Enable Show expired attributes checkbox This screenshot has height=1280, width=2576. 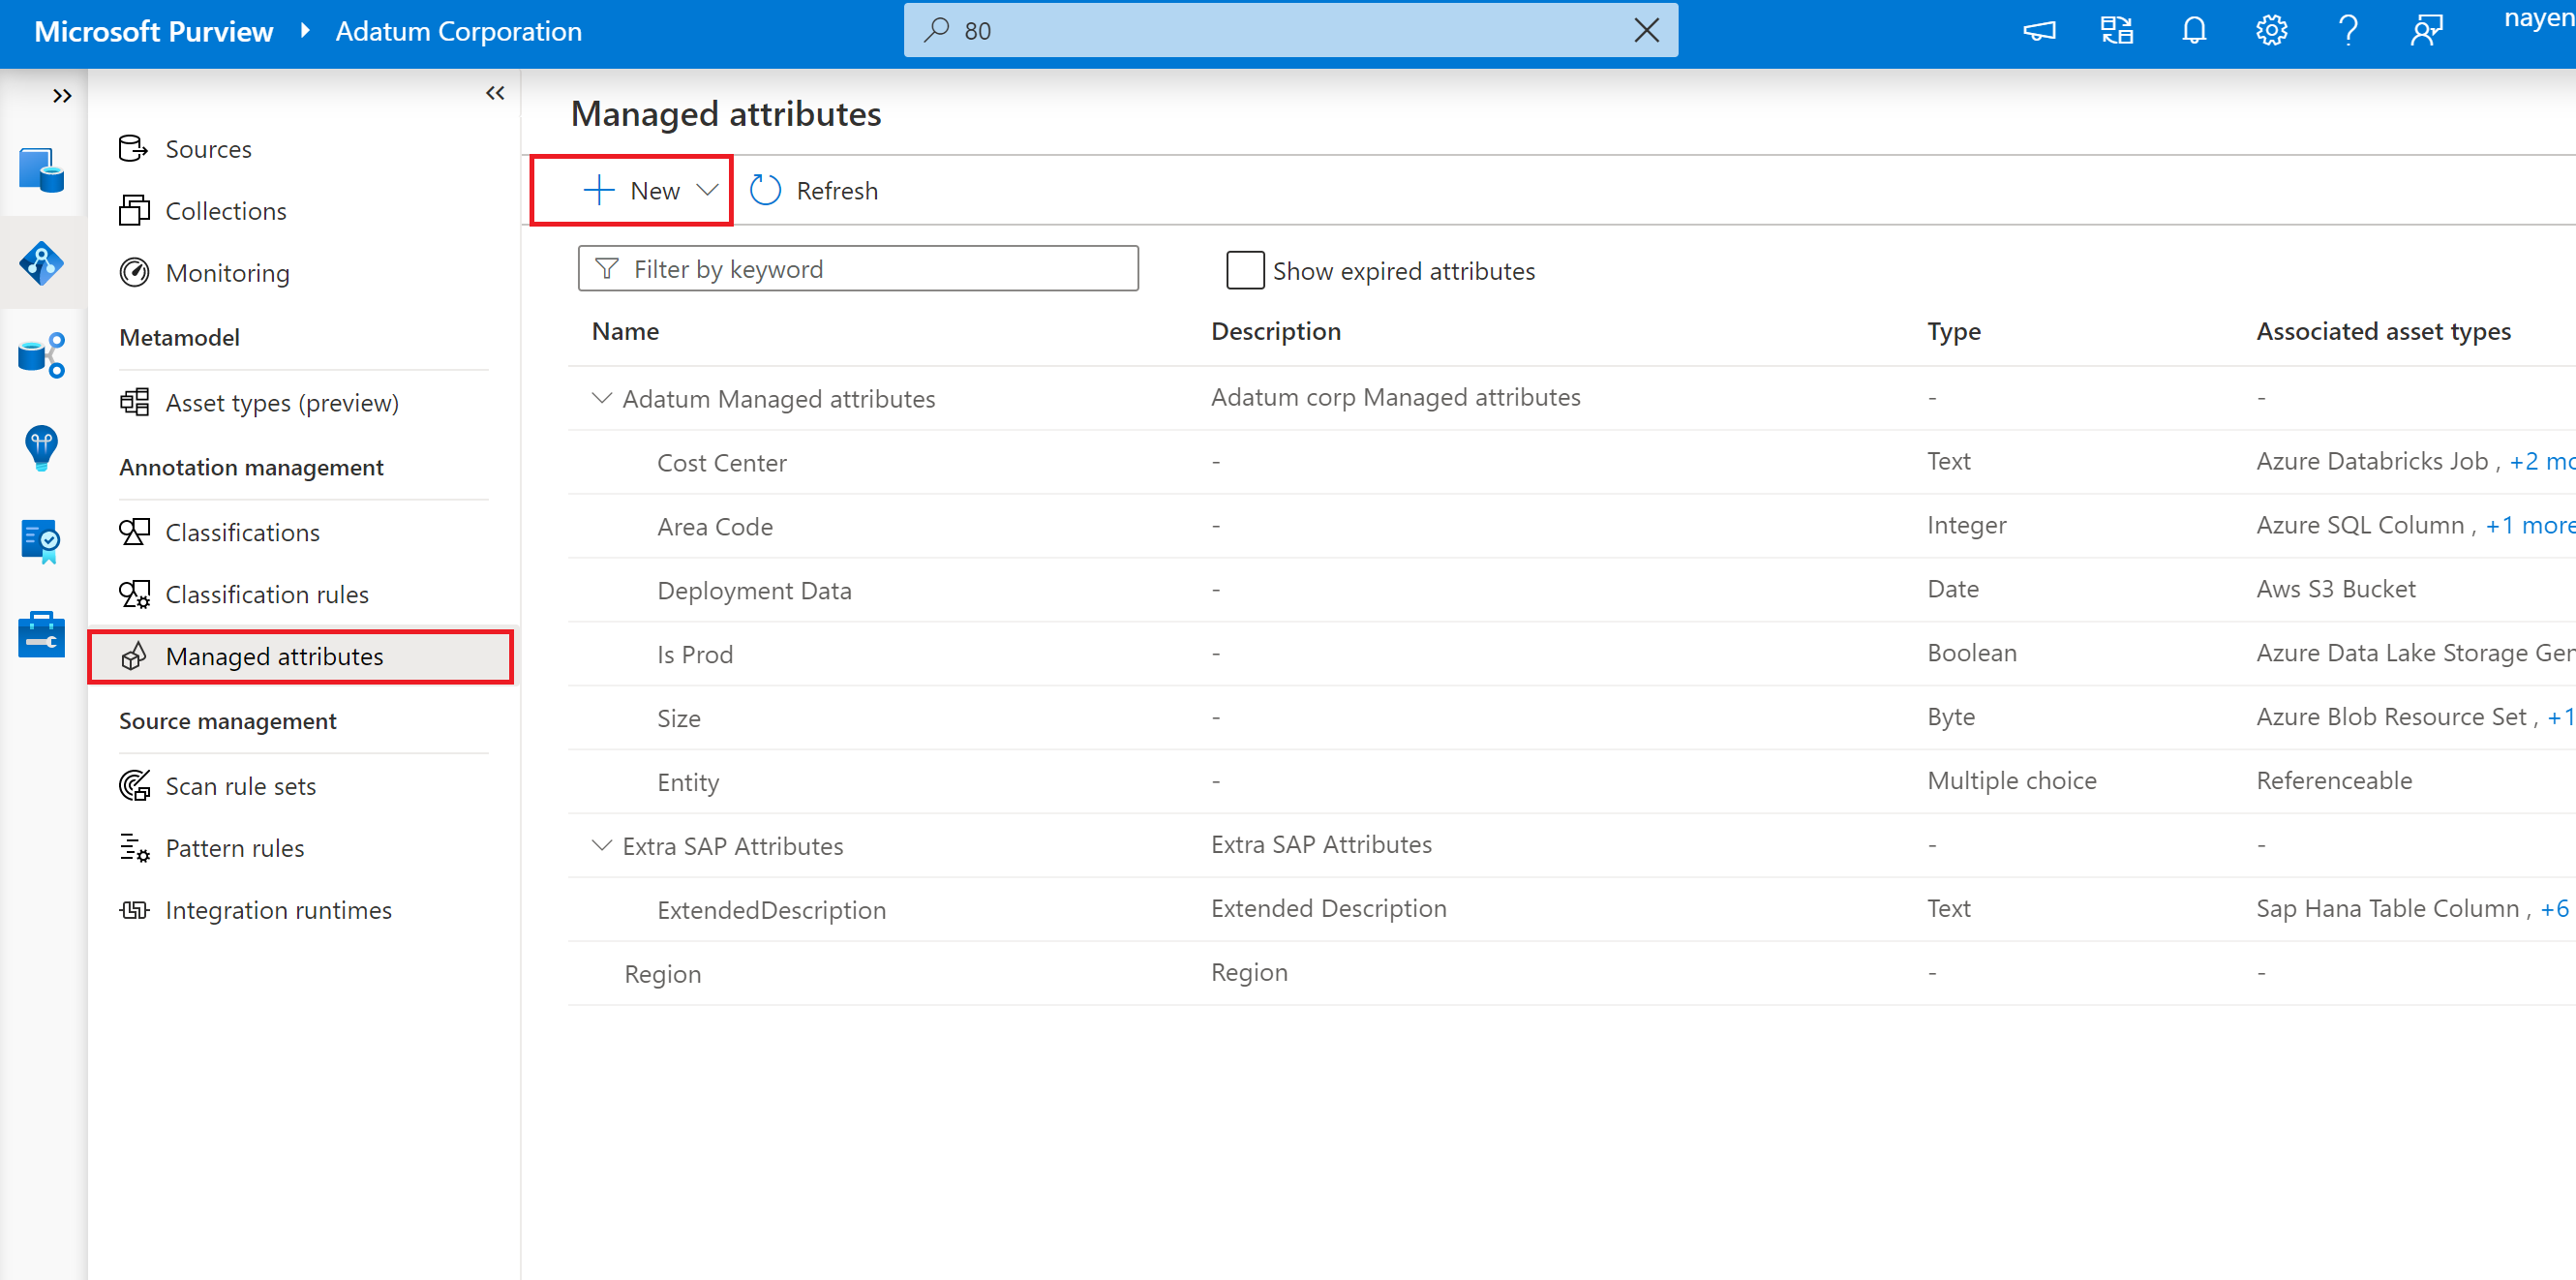tap(1244, 270)
